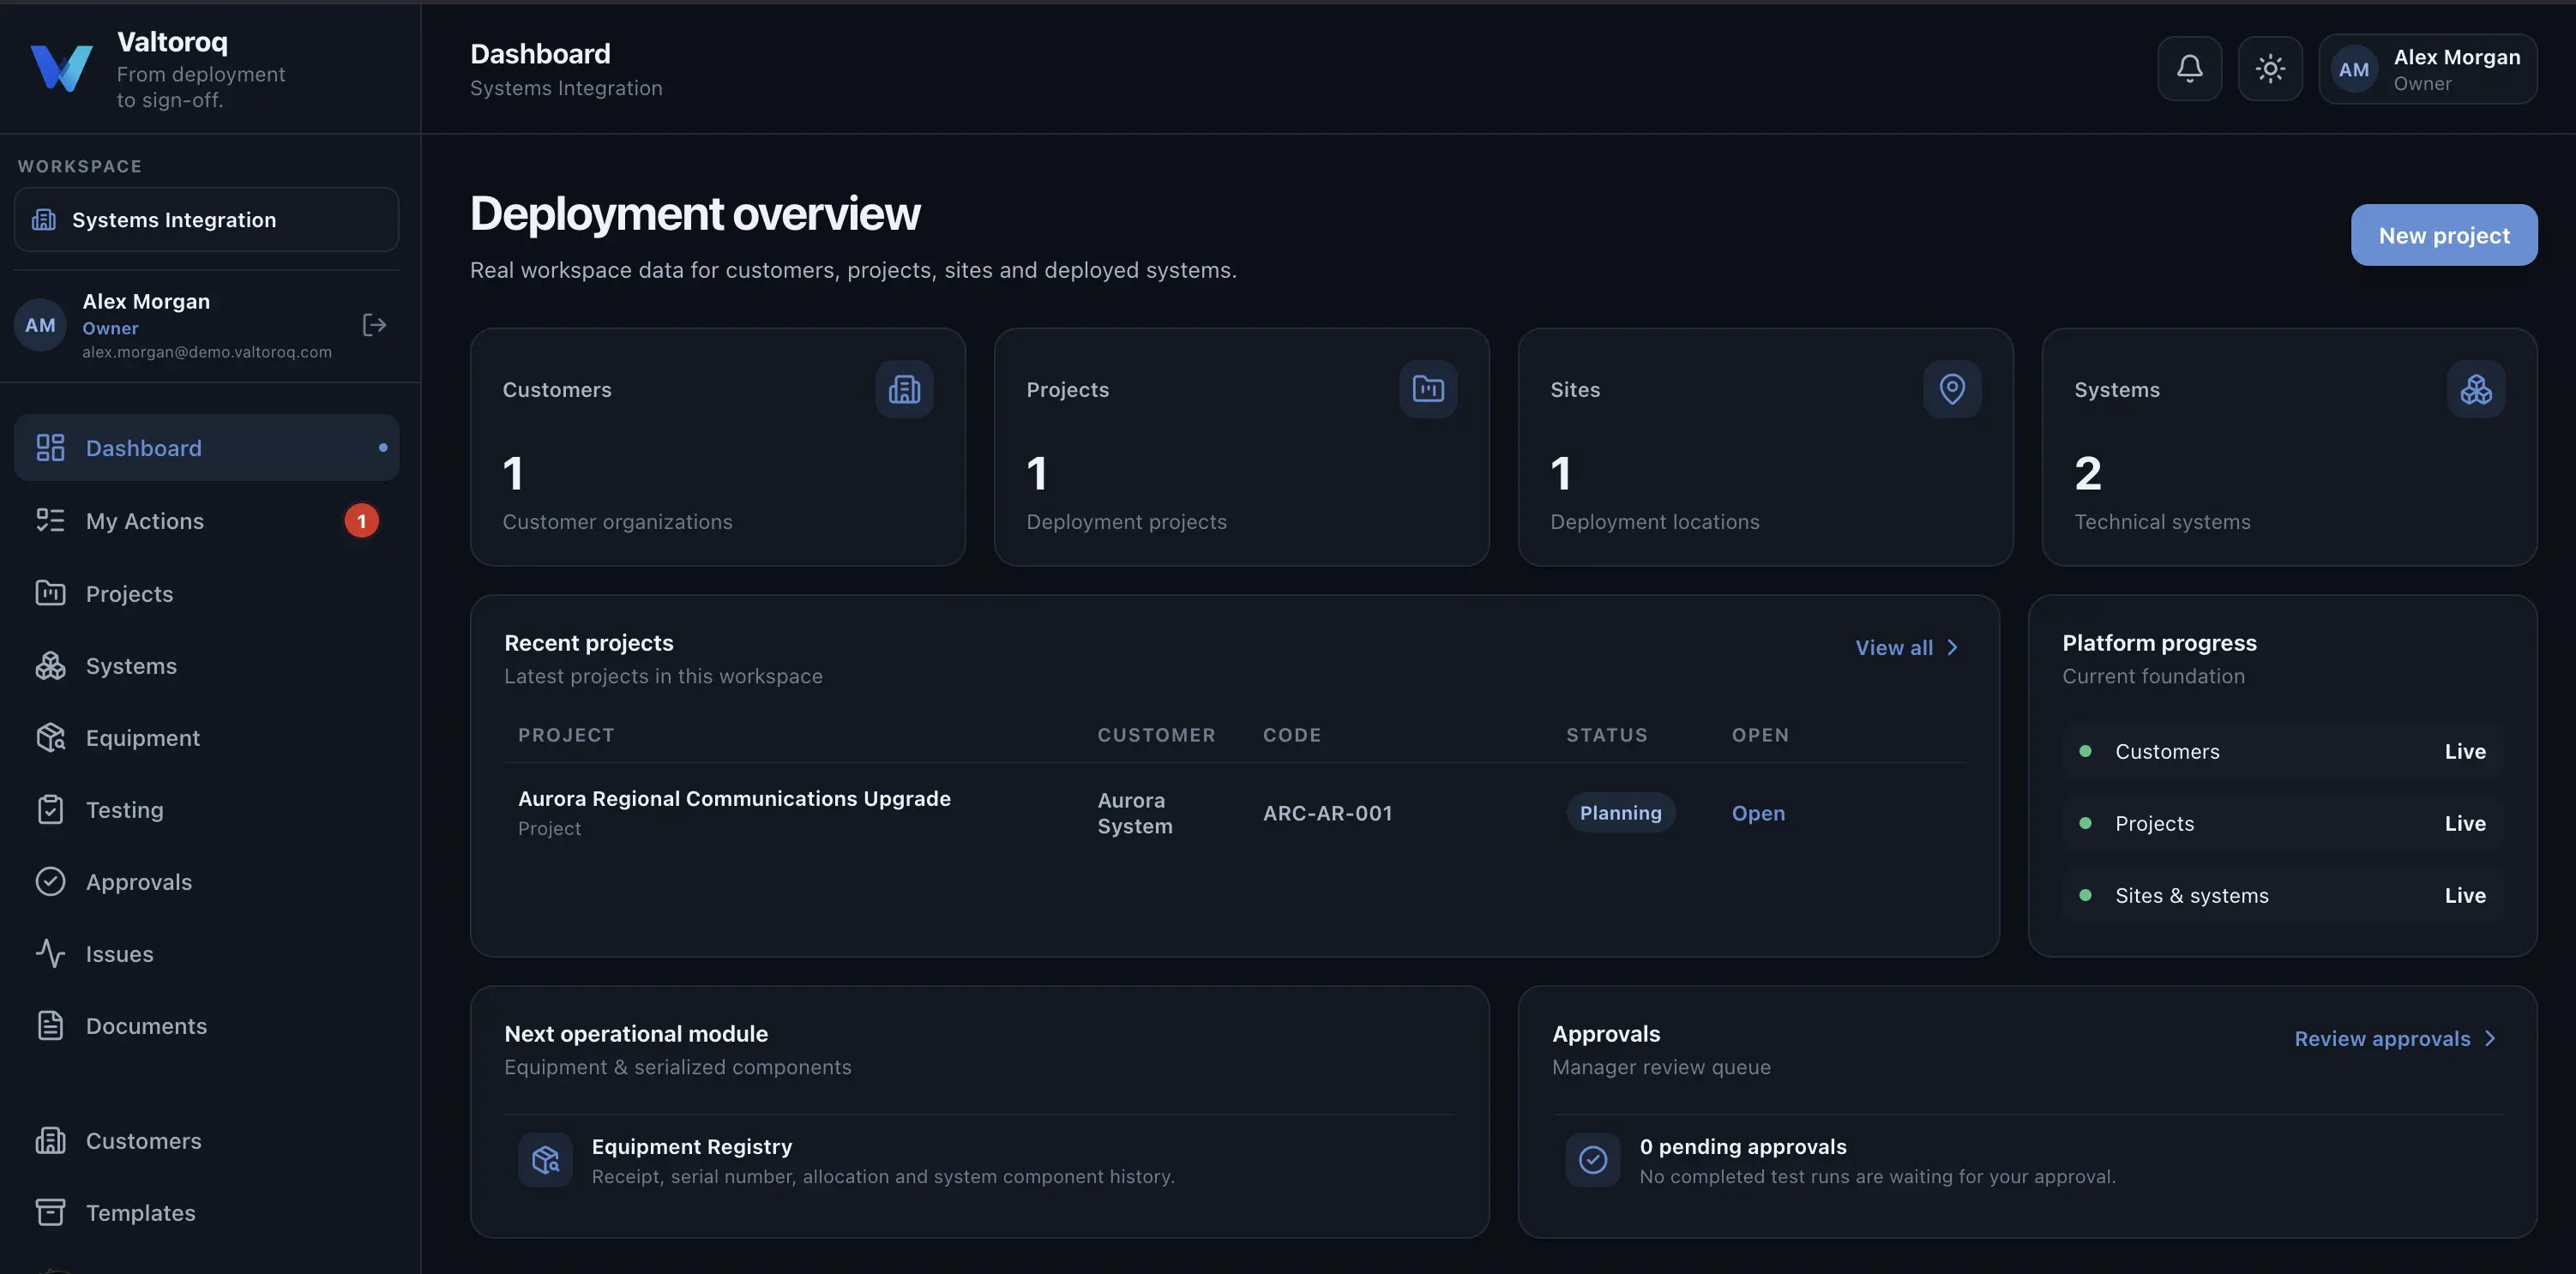Image resolution: width=2576 pixels, height=1274 pixels.
Task: Open the notifications bell
Action: (x=2189, y=69)
